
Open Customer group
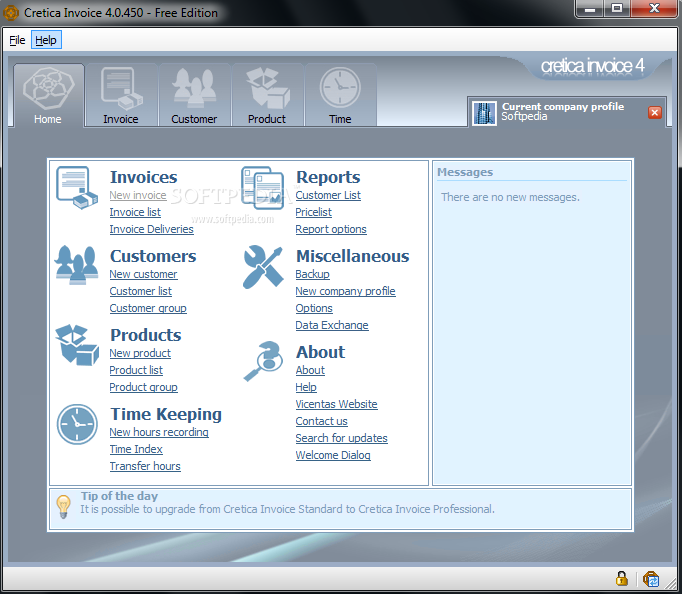(148, 308)
